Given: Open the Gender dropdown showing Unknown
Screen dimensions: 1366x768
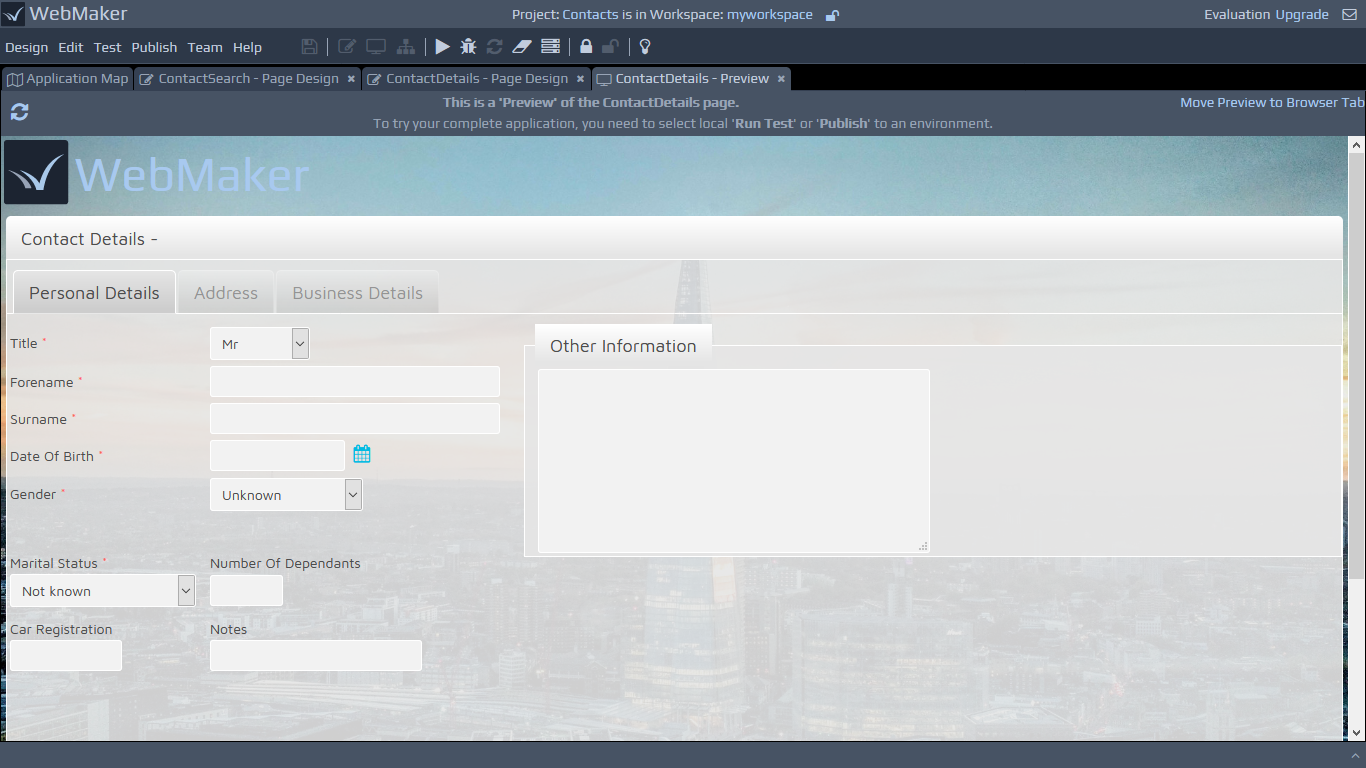Looking at the screenshot, I should coord(286,495).
